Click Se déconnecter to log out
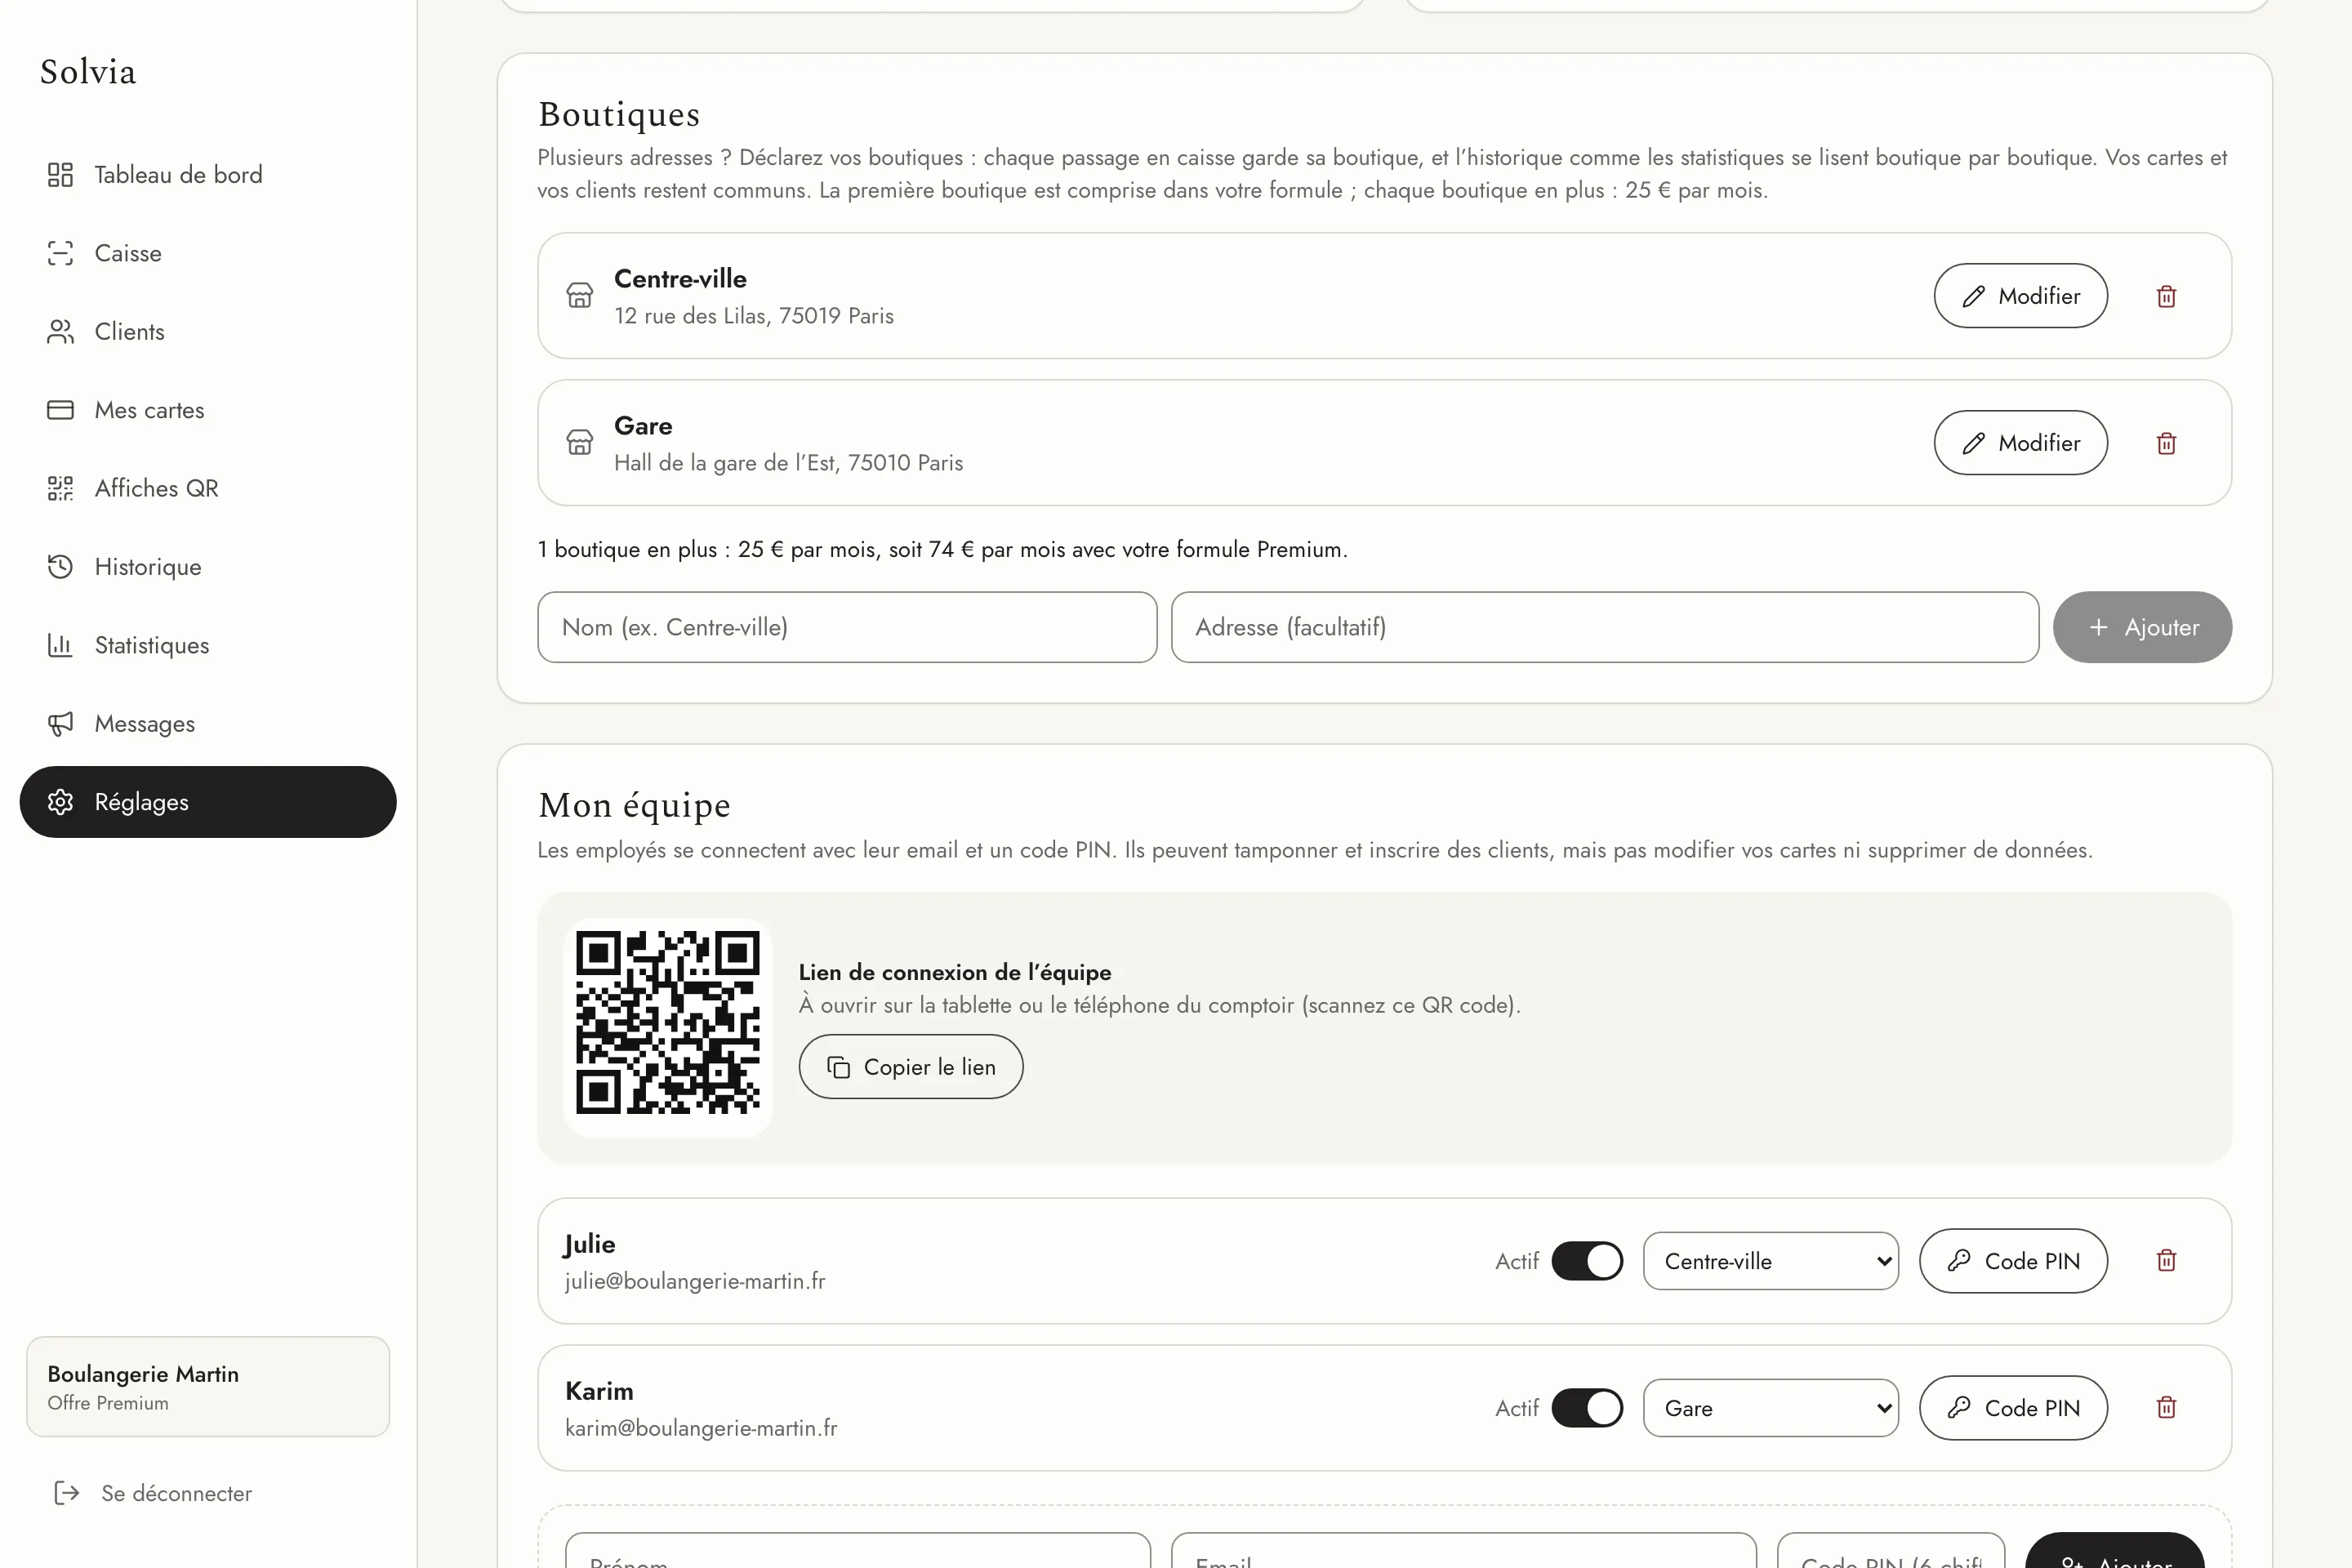 [152, 1493]
